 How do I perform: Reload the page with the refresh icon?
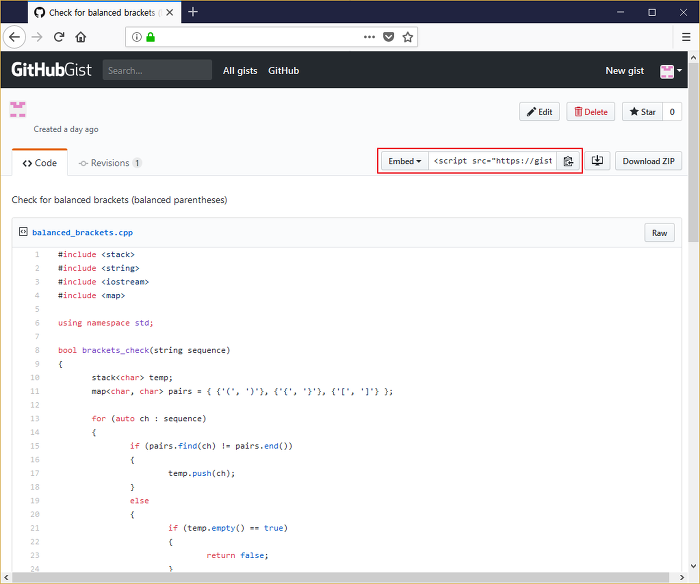(59, 37)
